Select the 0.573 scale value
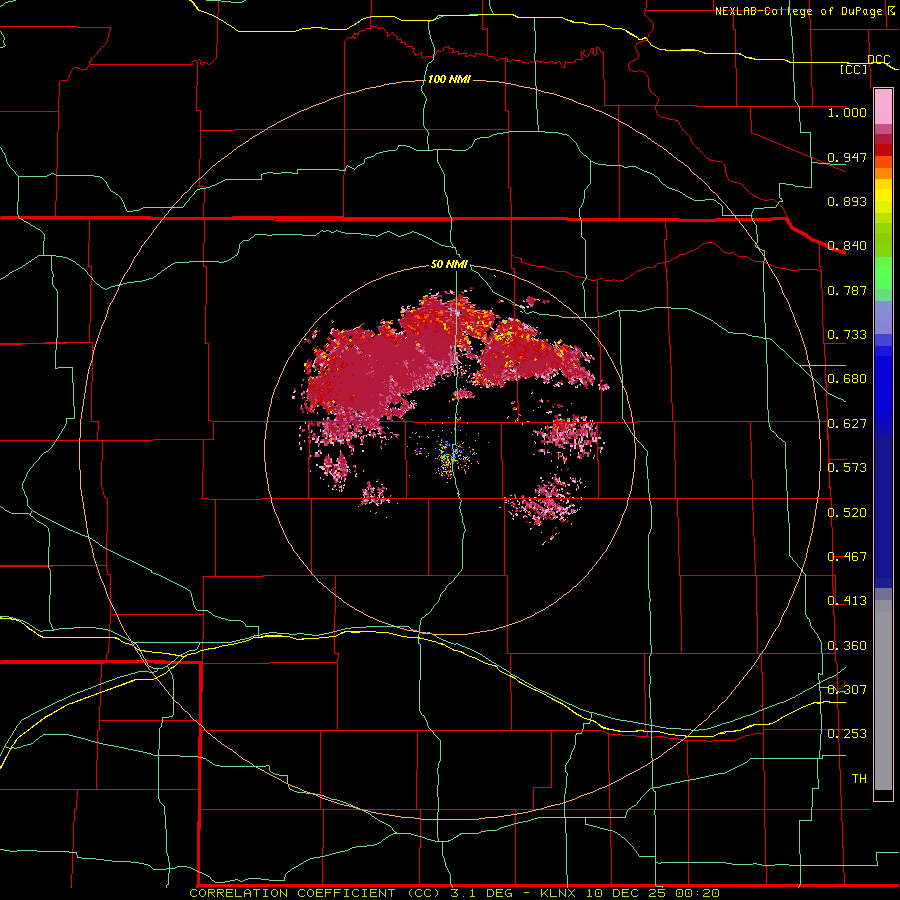Screen dimensions: 900x900 coord(847,468)
